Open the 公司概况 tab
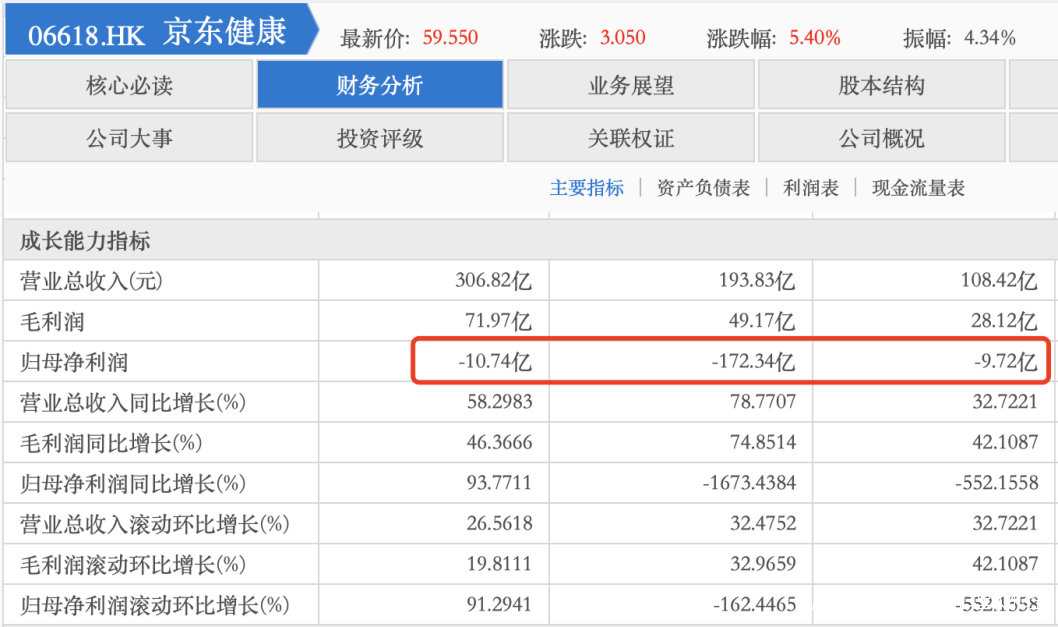The height and width of the screenshot is (627, 1058). coord(882,138)
